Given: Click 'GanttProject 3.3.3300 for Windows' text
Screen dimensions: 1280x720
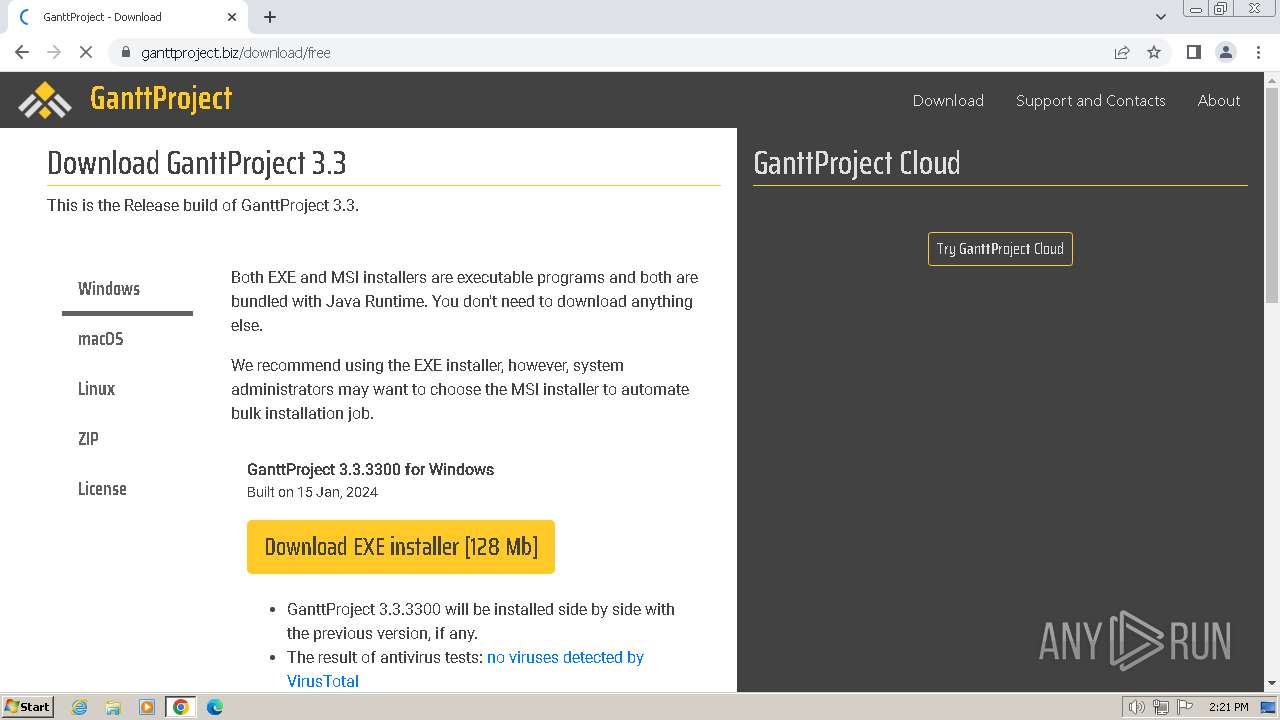Looking at the screenshot, I should pos(370,469).
